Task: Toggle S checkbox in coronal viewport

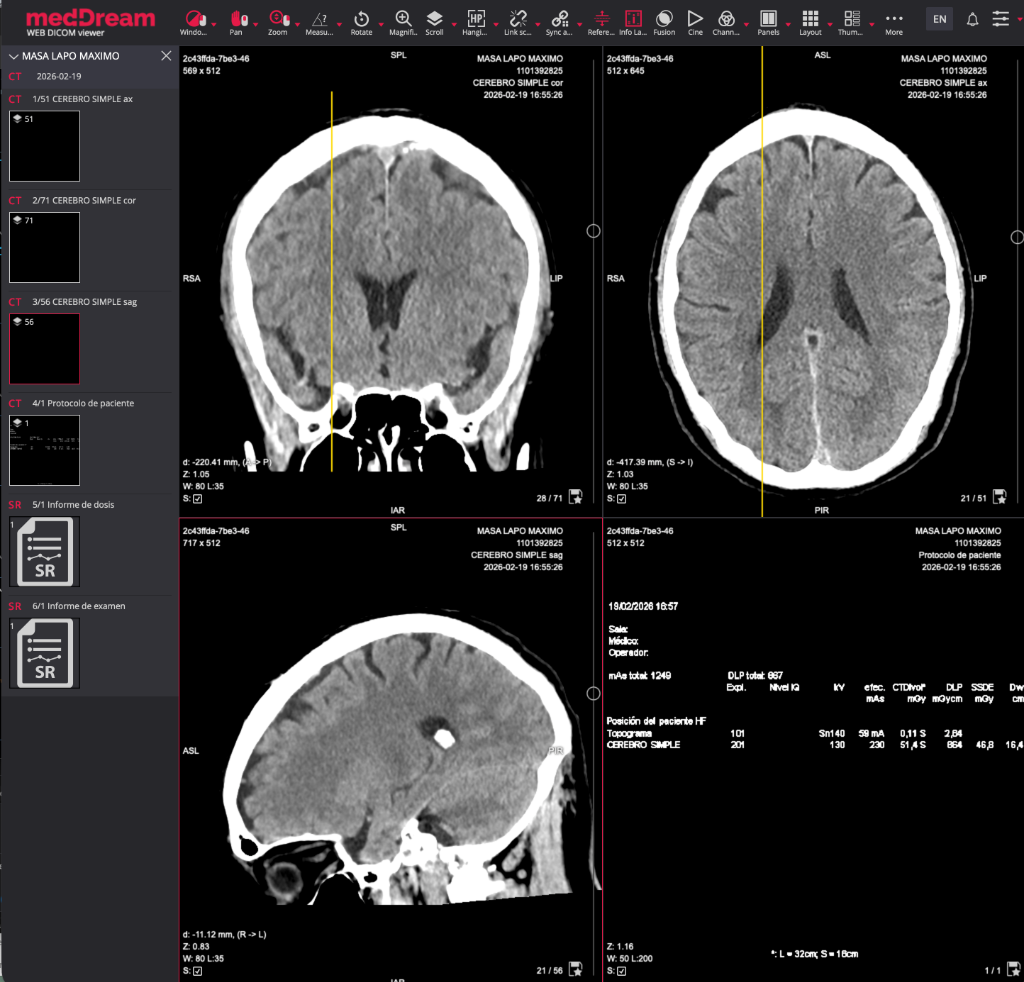Action: point(198,499)
